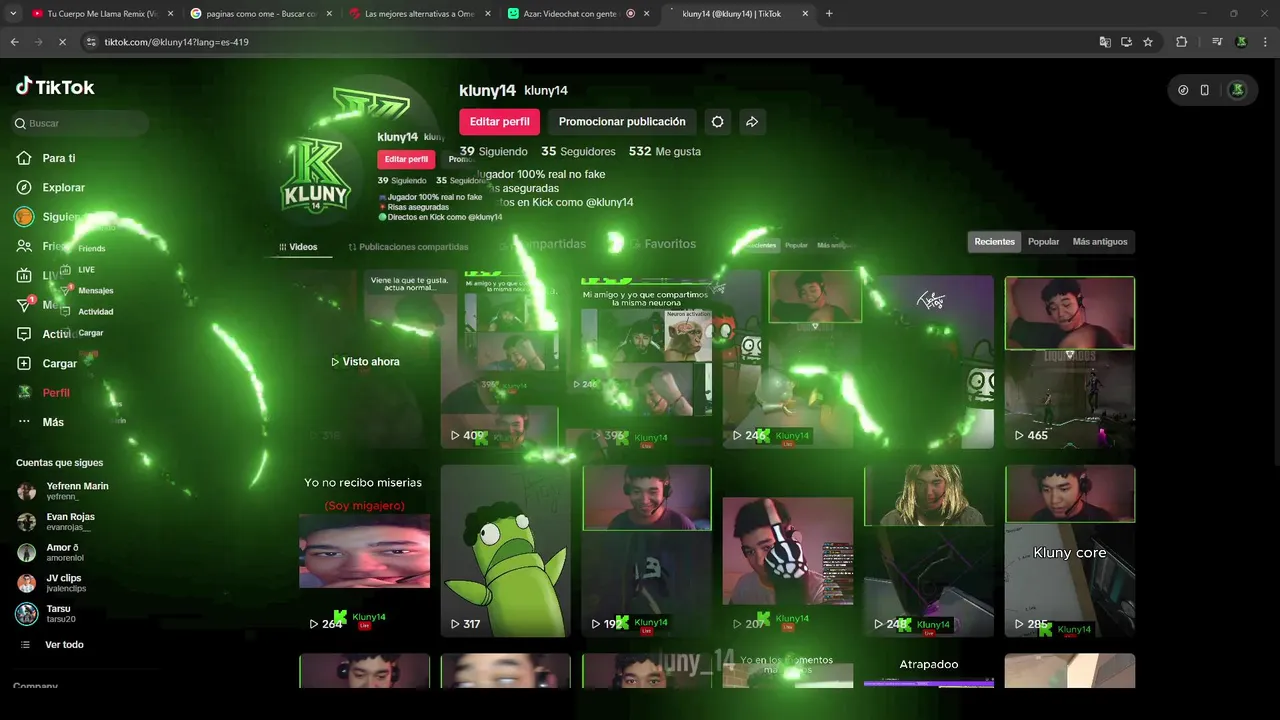
Task: Click the large red Editar perfil button
Action: (x=500, y=122)
